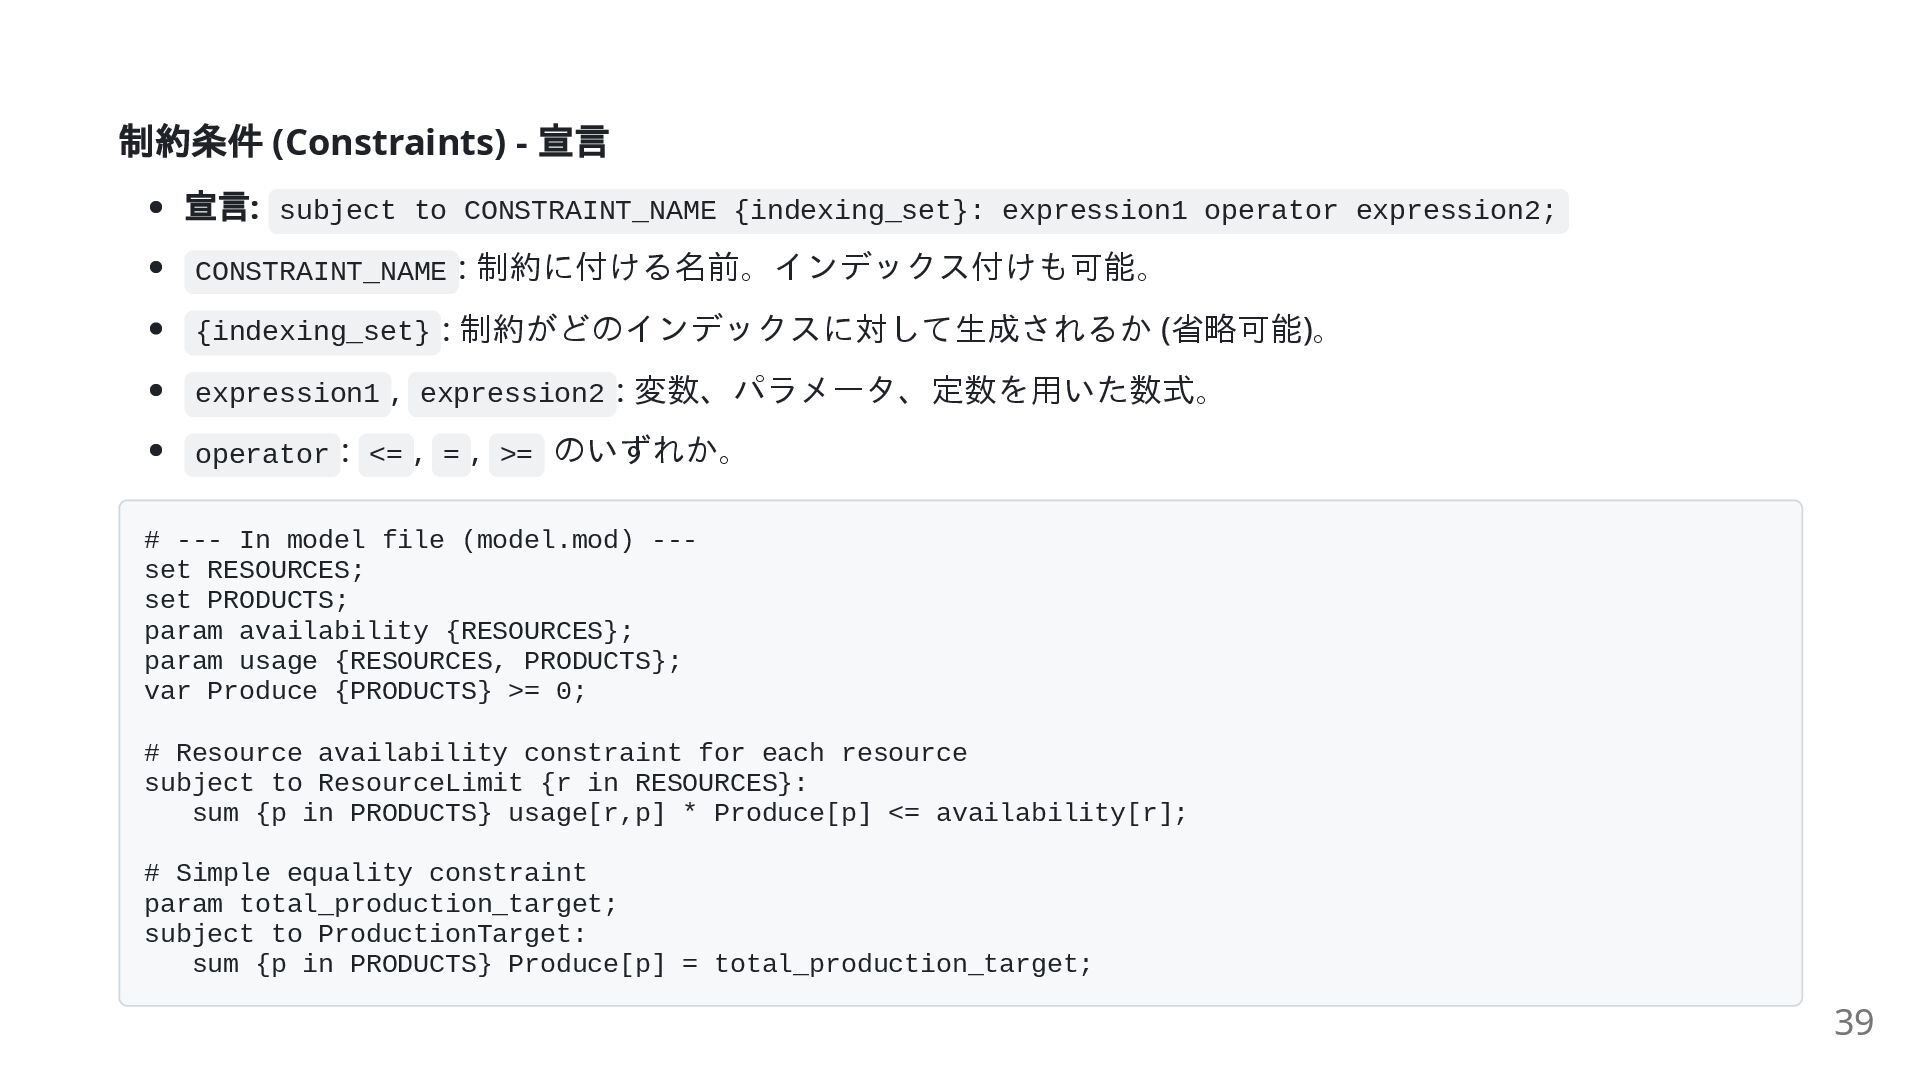Click the >= operator code chip
The height and width of the screenshot is (1080, 1920).
[516, 455]
